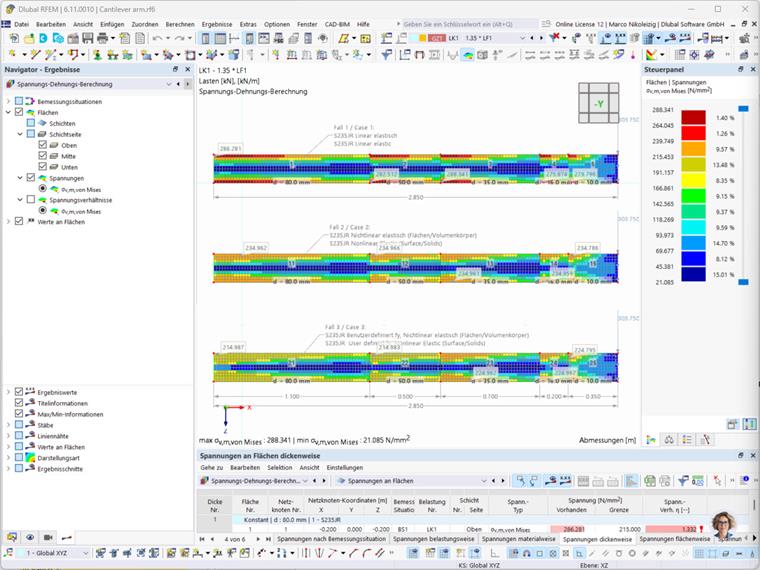Viewport: 760px width, 570px height.
Task: Open the 1 - Global XYZ coordinate system dropdown
Action: (x=85, y=553)
